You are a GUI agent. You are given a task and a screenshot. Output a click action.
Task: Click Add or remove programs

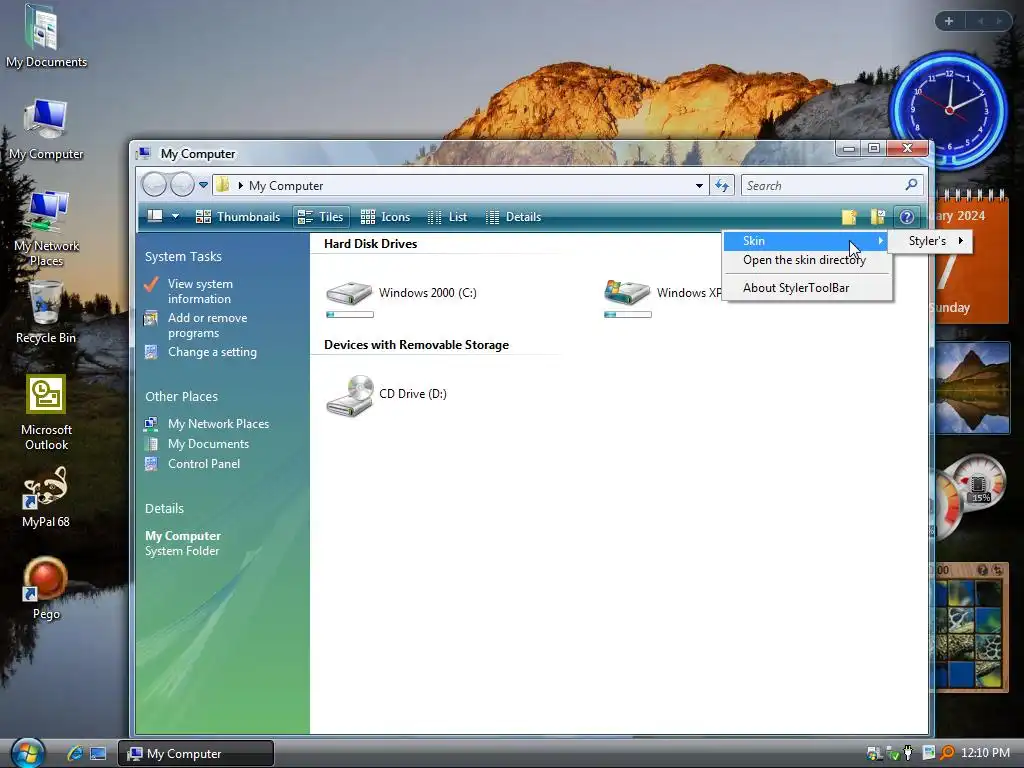point(207,325)
